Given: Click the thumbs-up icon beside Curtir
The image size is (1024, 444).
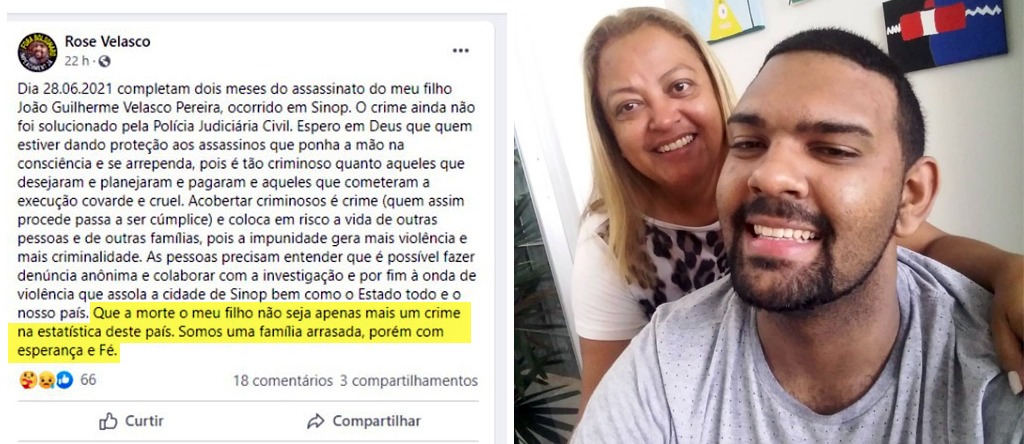Looking at the screenshot, I should point(108,421).
